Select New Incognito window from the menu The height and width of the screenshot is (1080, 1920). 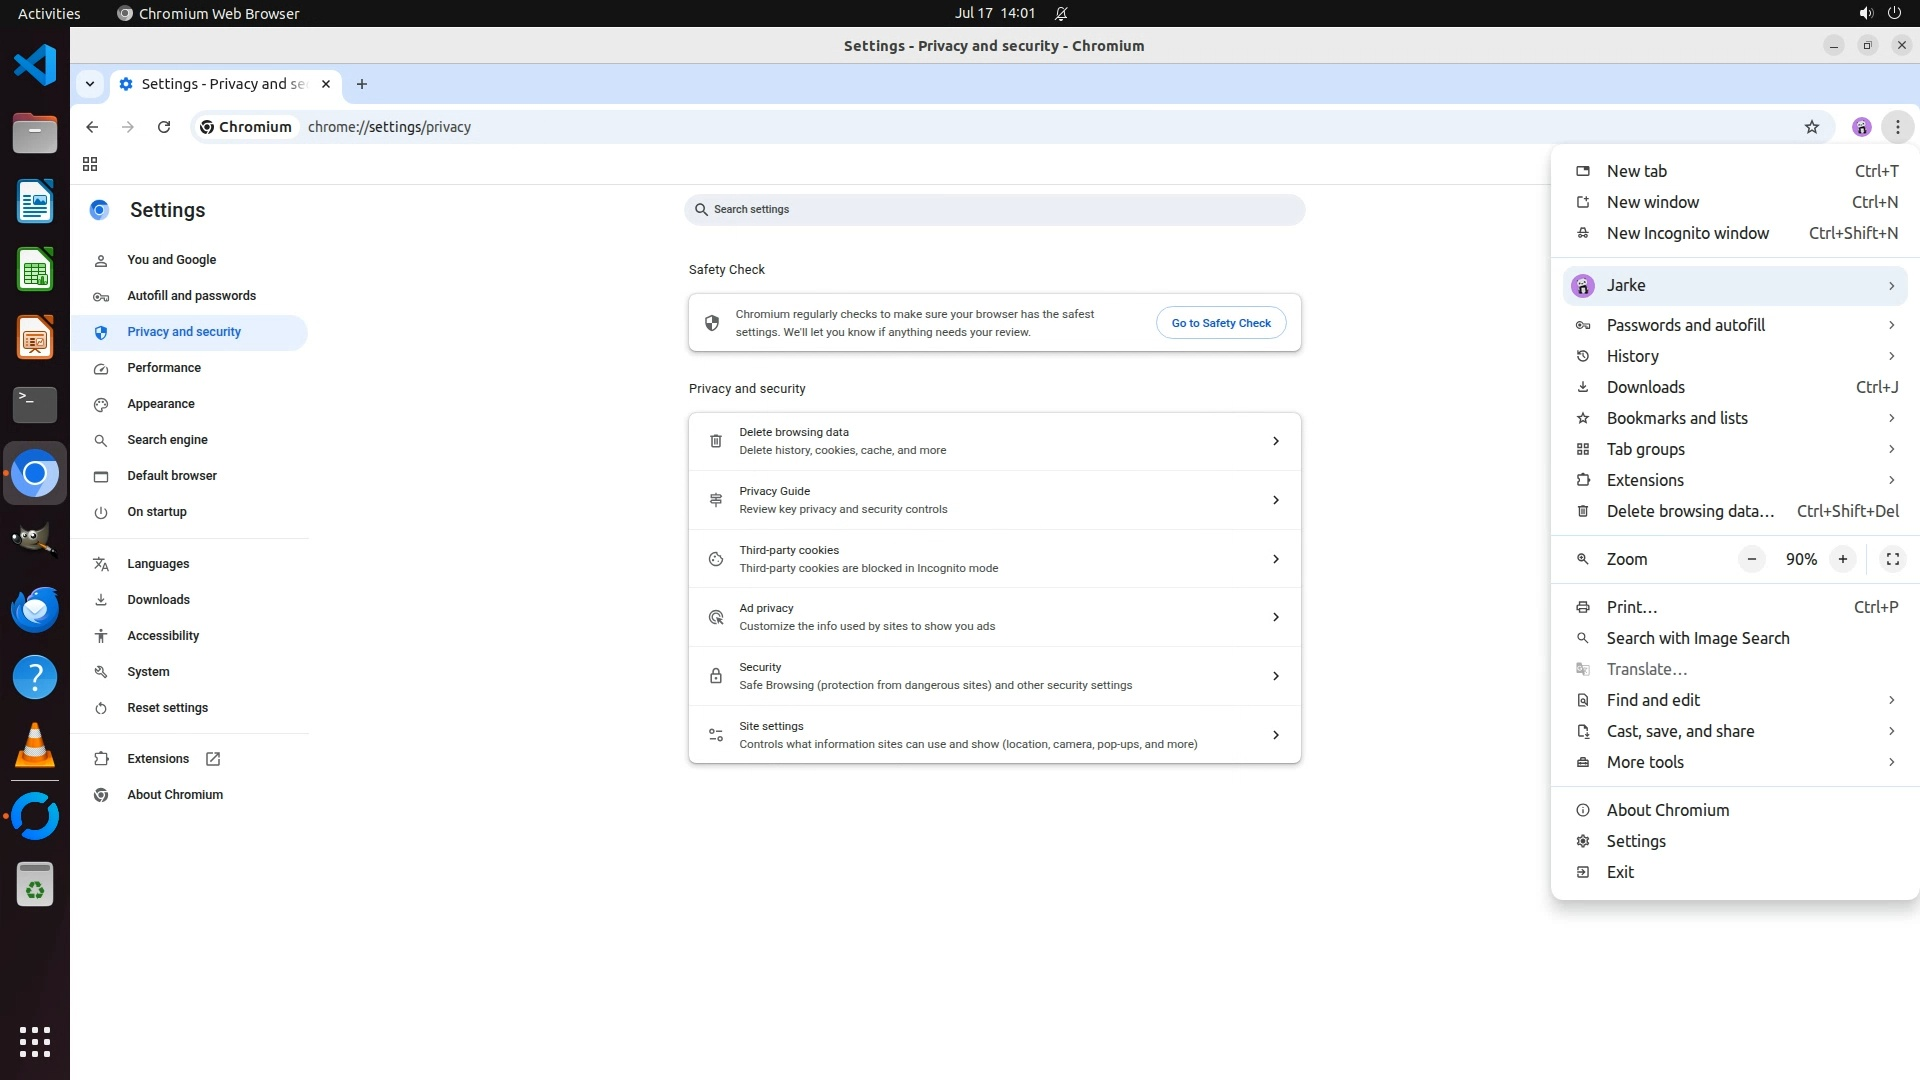[1687, 233]
